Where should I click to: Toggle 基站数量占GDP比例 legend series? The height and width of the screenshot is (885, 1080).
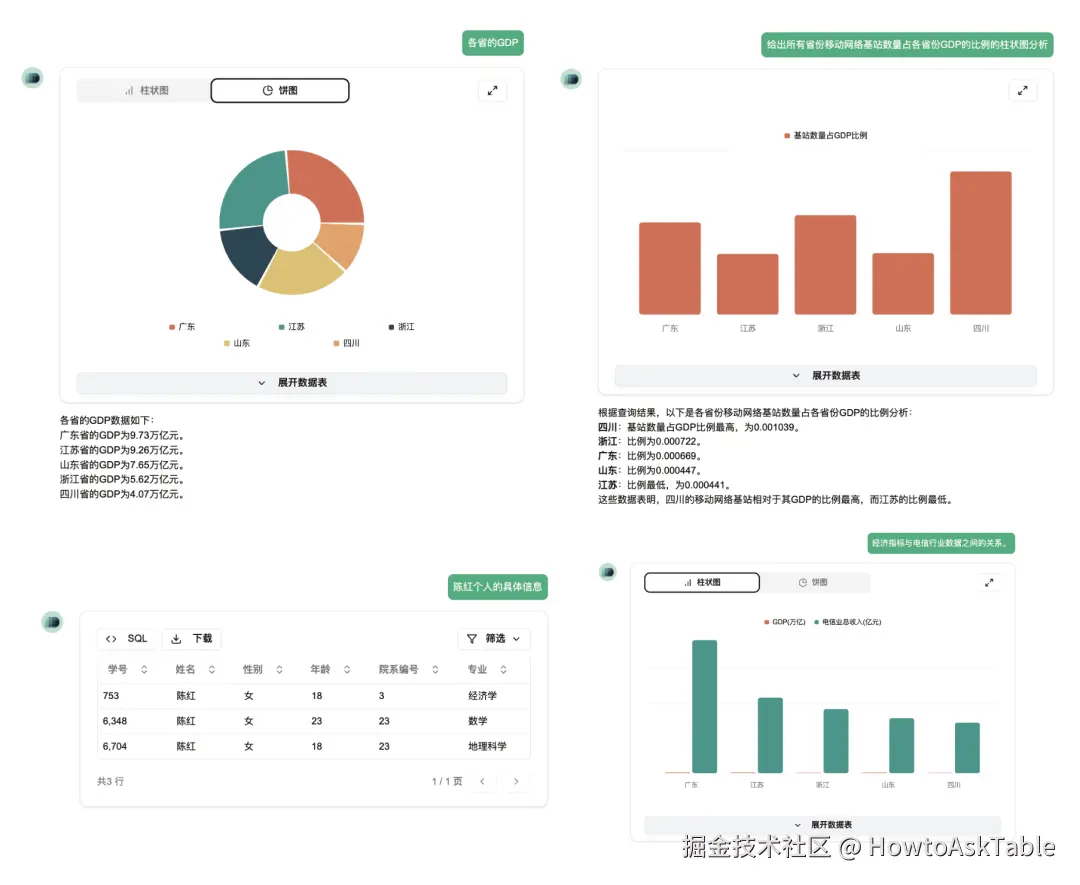[825, 136]
